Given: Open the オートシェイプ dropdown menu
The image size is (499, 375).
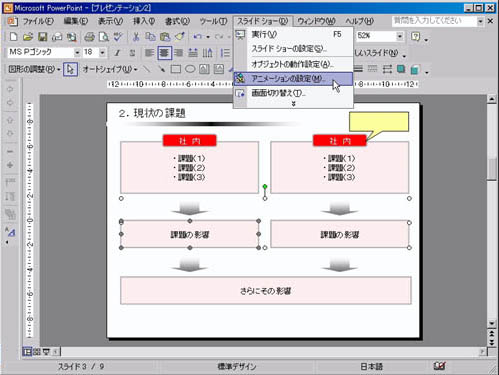Looking at the screenshot, I should 110,69.
